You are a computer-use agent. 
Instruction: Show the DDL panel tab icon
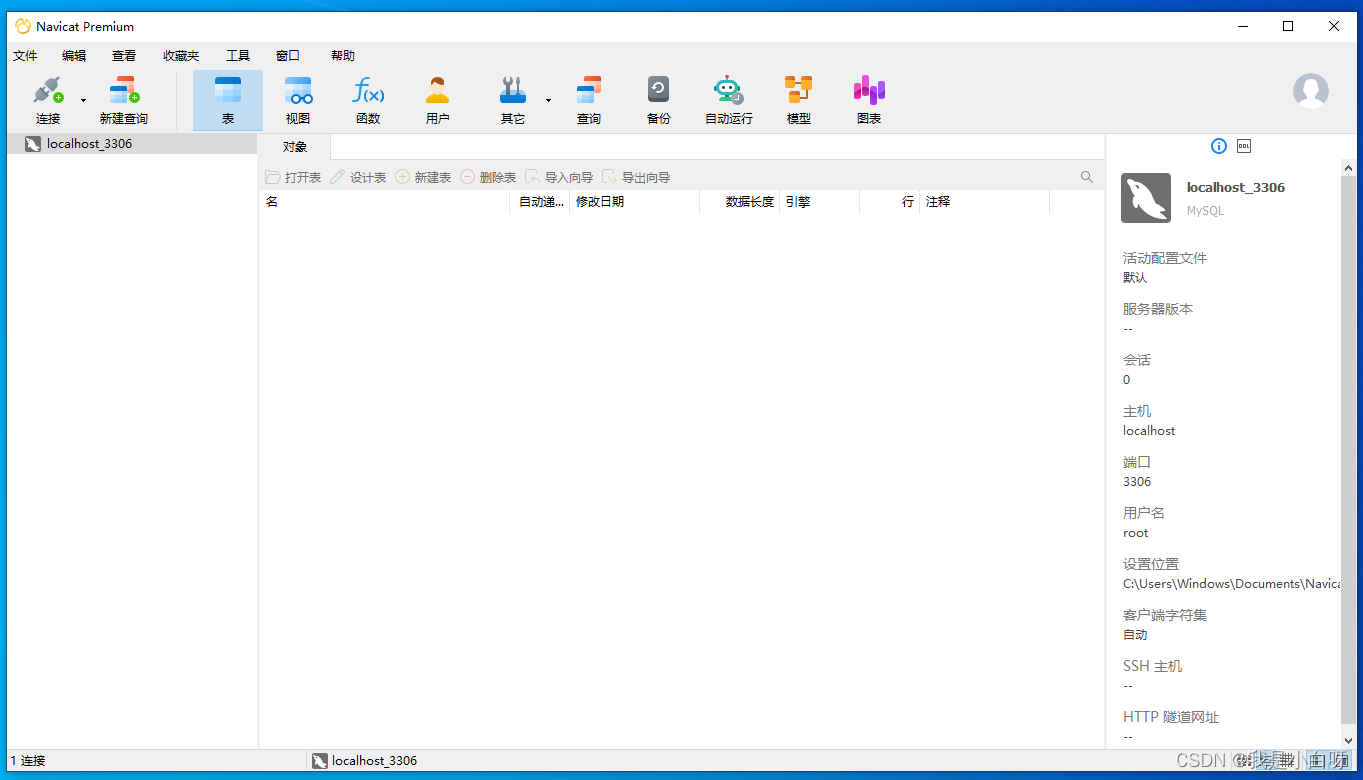coord(1244,146)
